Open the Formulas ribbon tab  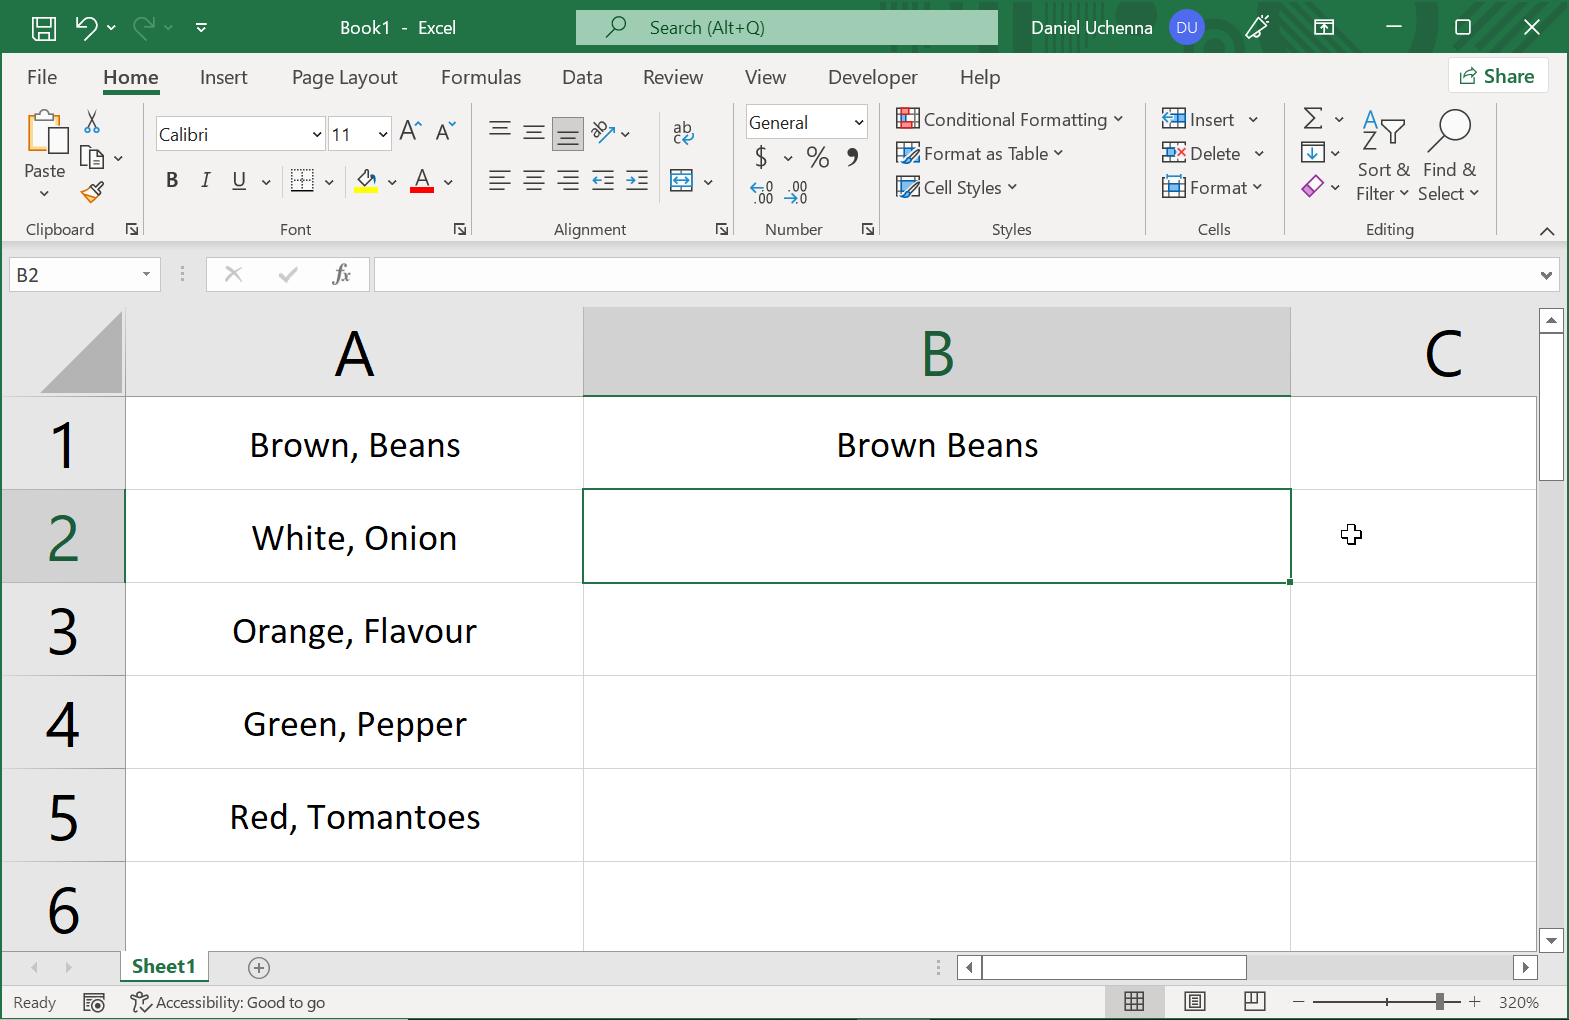tap(481, 77)
